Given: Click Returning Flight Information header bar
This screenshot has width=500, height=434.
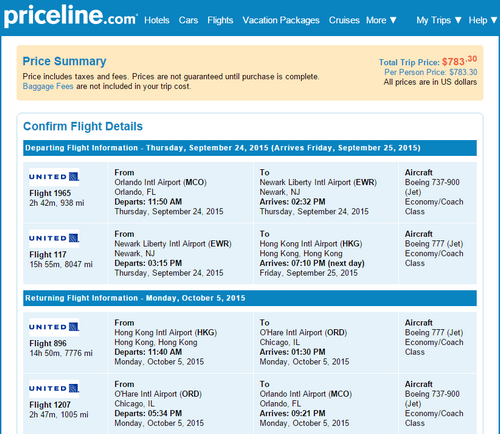Looking at the screenshot, I should point(250,298).
